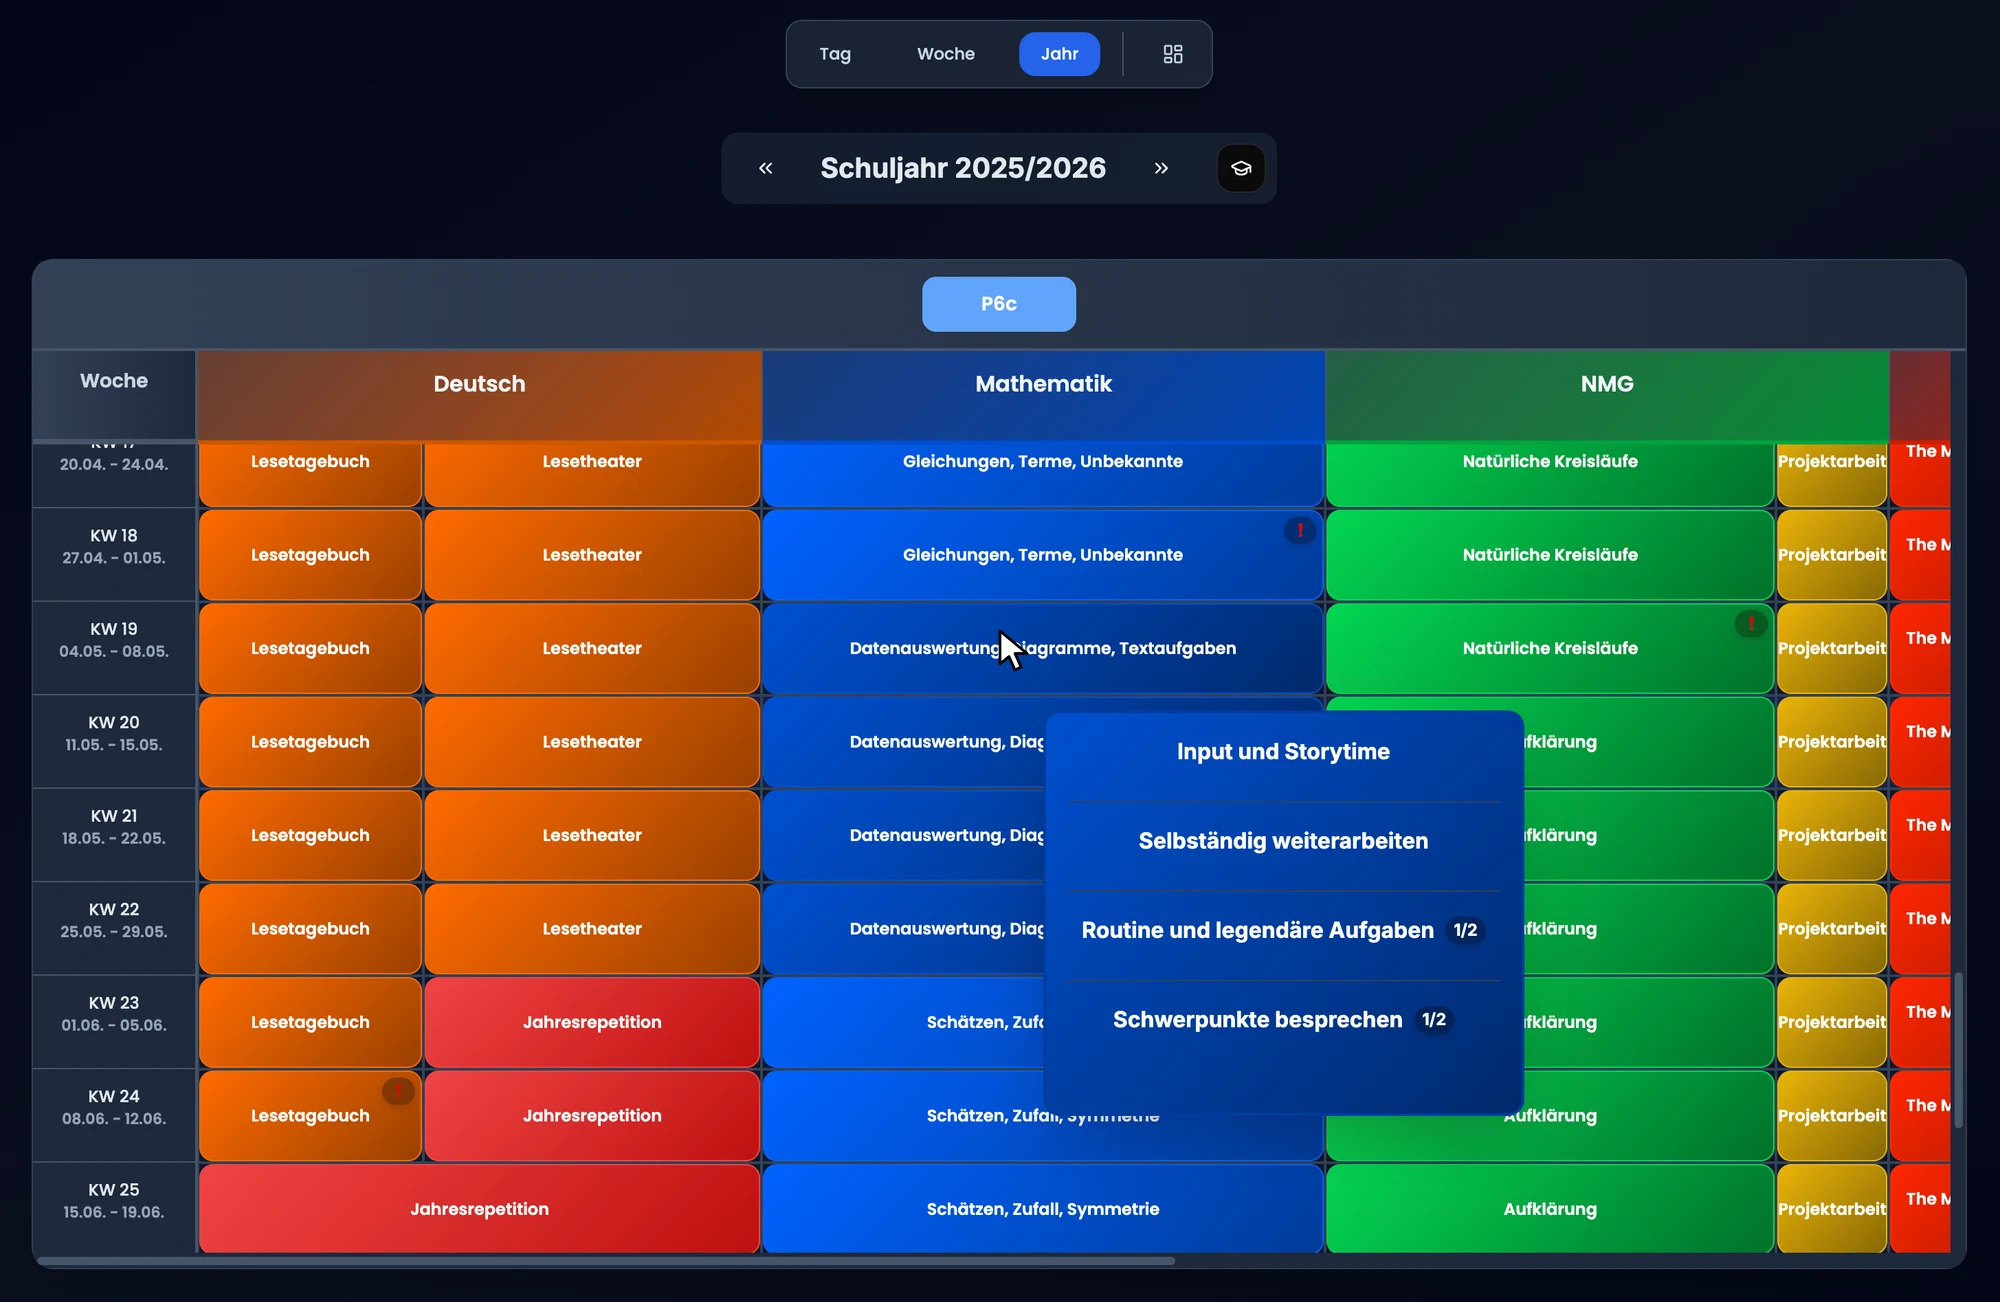This screenshot has width=2000, height=1302.
Task: Open KW 22 Lesetheater block
Action: 592,929
